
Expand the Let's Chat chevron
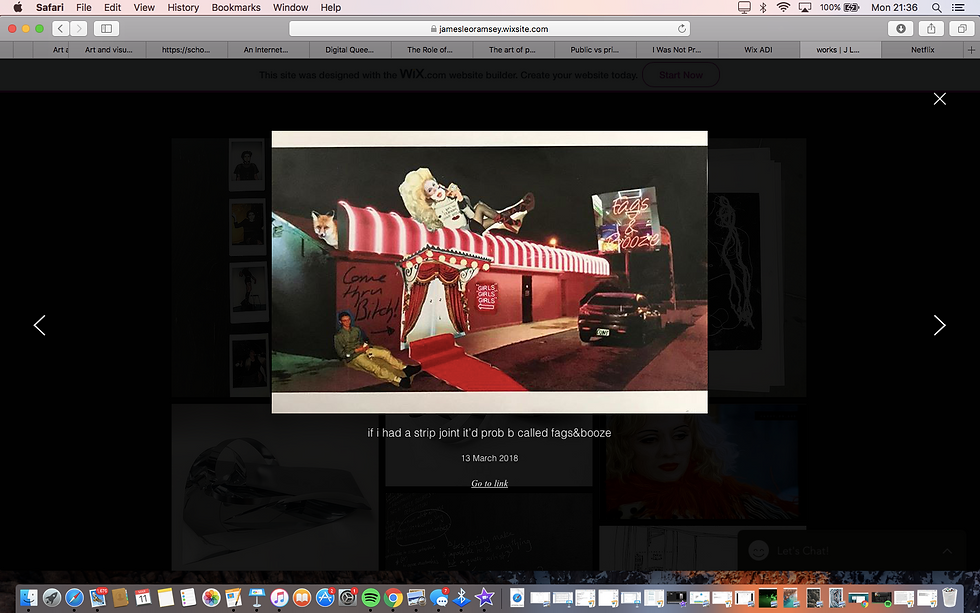948,551
